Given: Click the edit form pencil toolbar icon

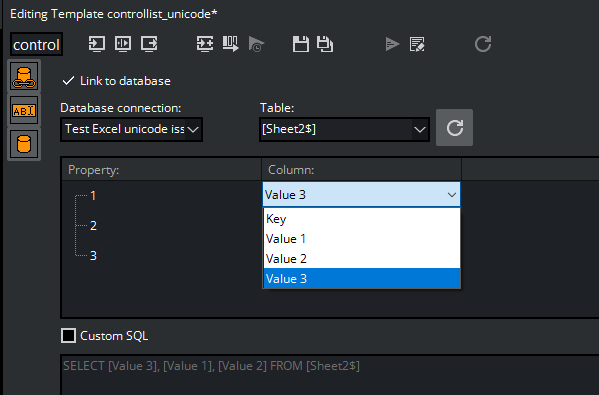Looking at the screenshot, I should (x=417, y=44).
